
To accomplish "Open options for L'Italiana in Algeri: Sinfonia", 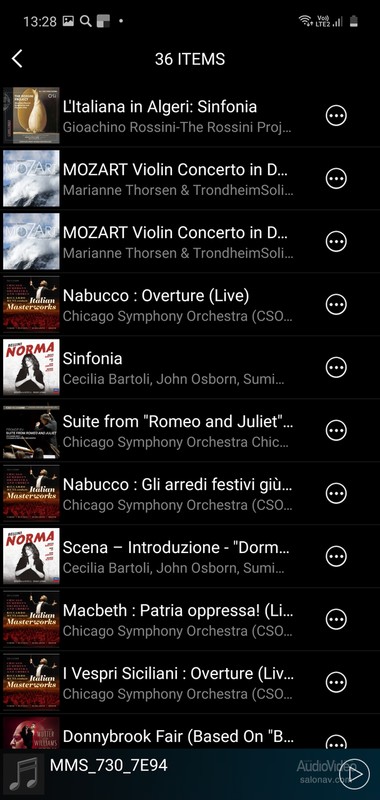I will click(336, 116).
